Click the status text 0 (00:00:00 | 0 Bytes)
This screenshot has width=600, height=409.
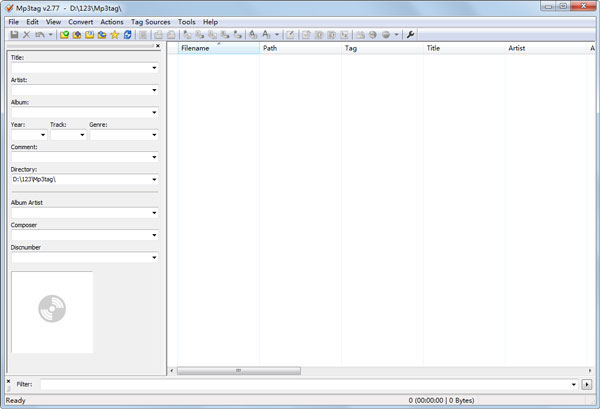click(x=441, y=401)
